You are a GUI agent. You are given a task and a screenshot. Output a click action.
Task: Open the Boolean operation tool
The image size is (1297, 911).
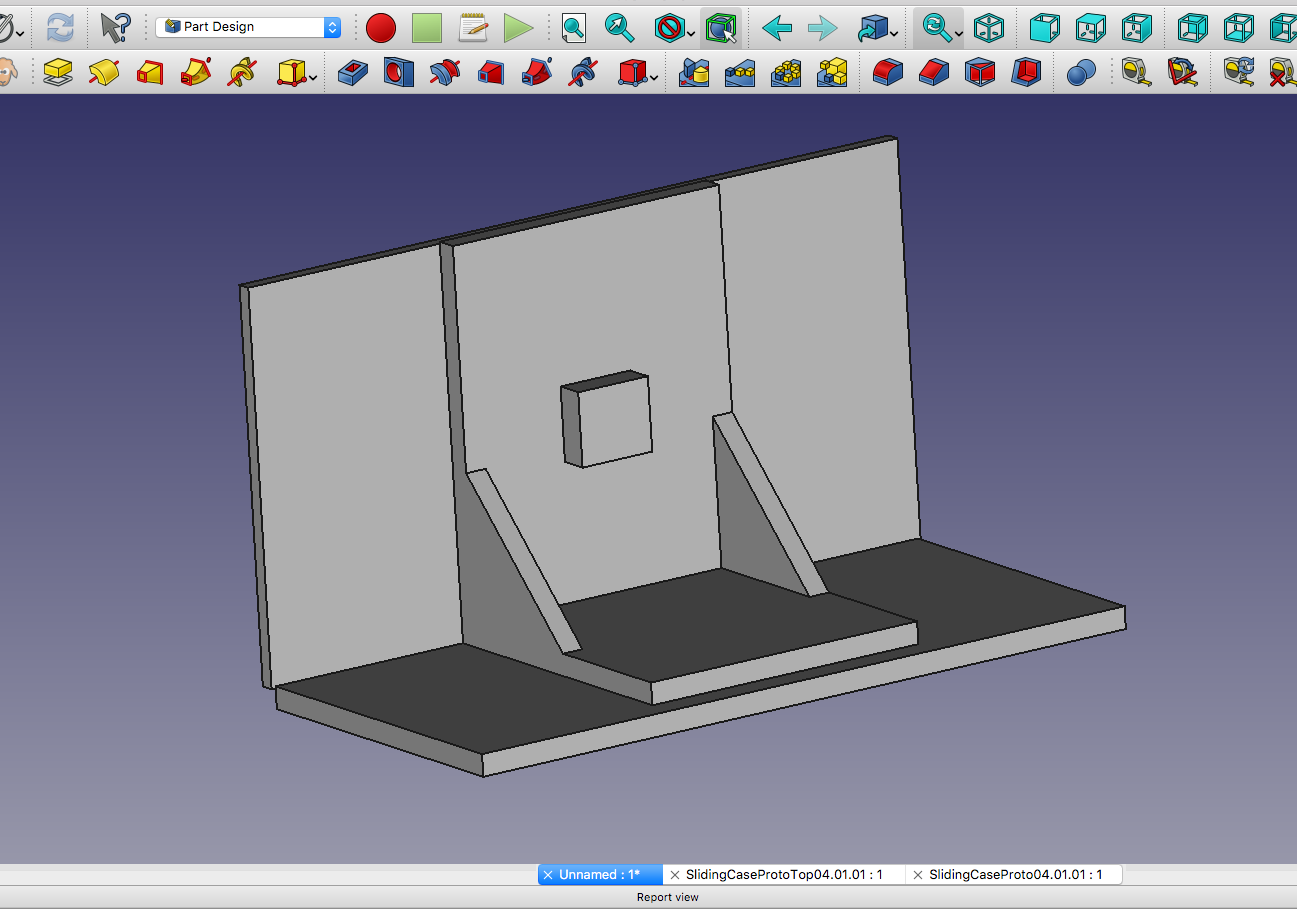click(1080, 72)
